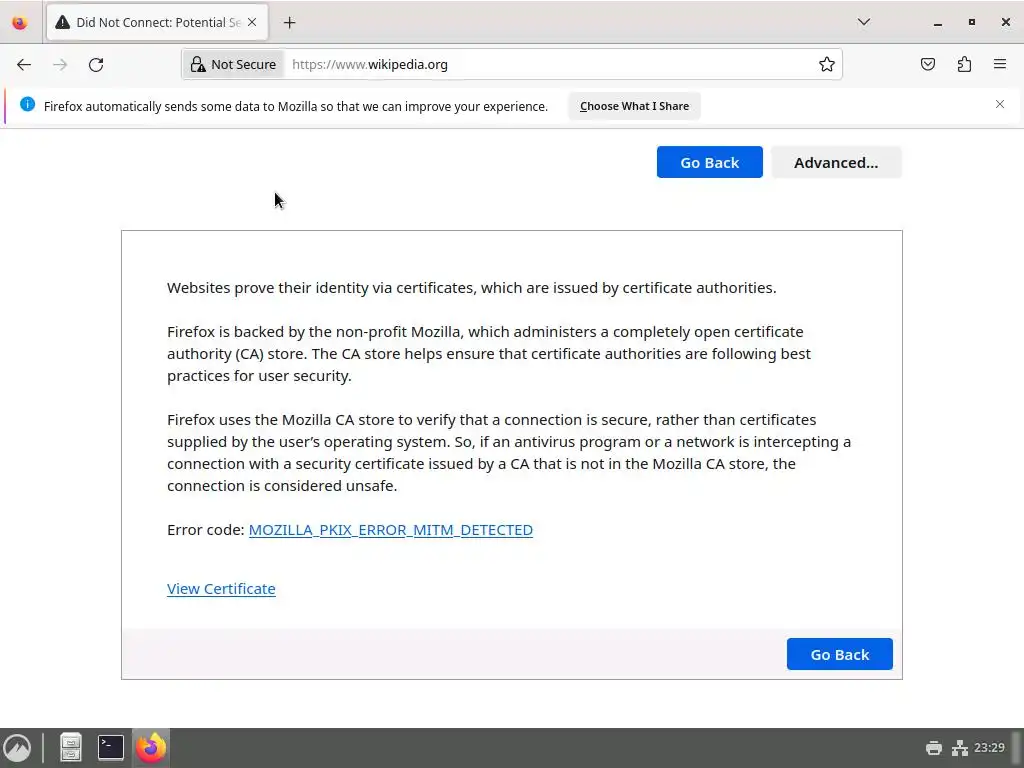Screen dimensions: 1024x768
Task: Open the file manager from taskbar
Action: click(x=71, y=748)
